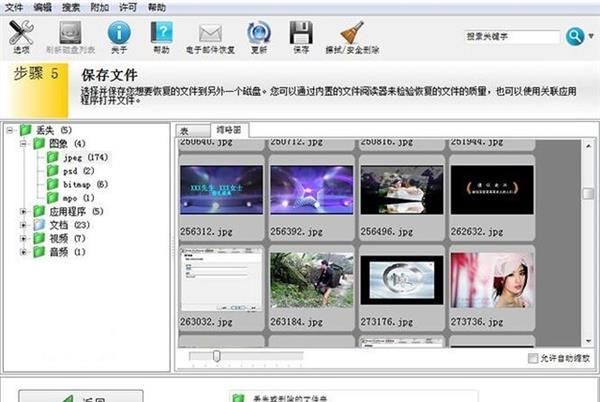Collapse the 图像 (4) tree node
Viewport: 600px width, 402px height.
tap(24, 144)
